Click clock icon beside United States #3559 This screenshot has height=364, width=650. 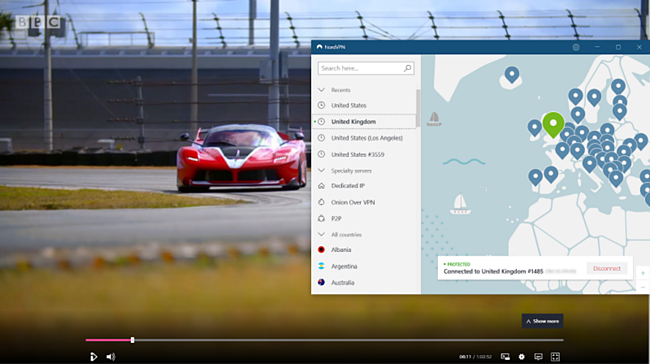click(x=321, y=154)
